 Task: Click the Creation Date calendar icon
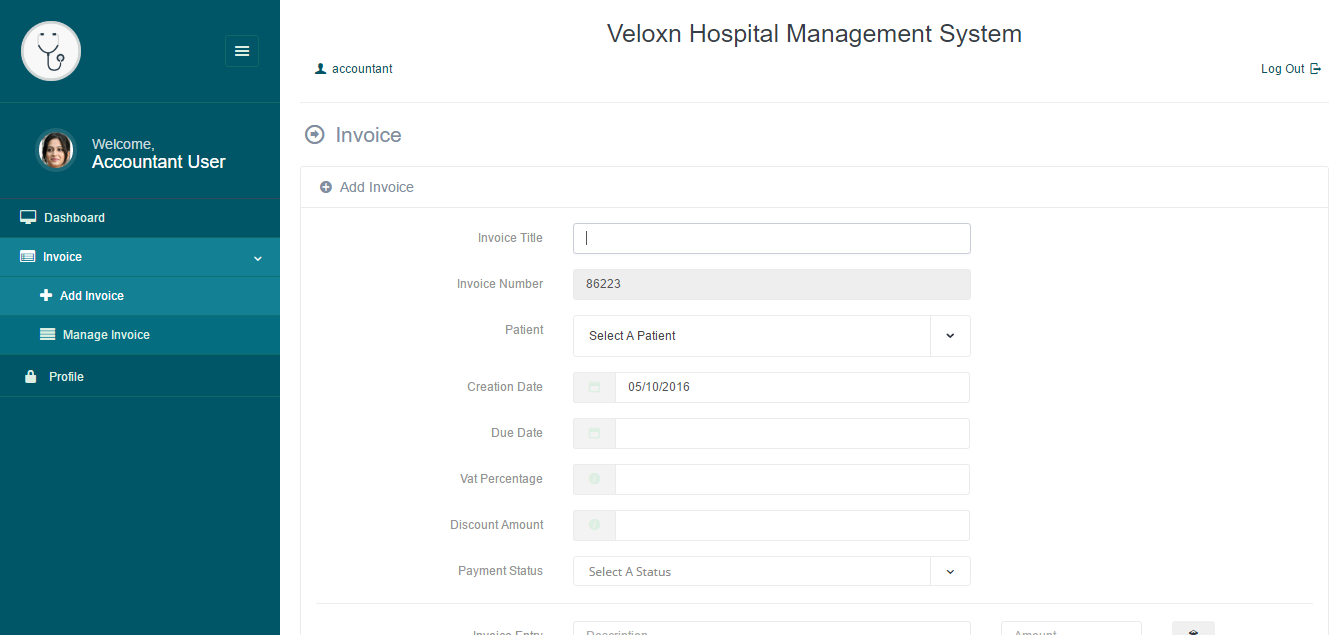coord(594,387)
